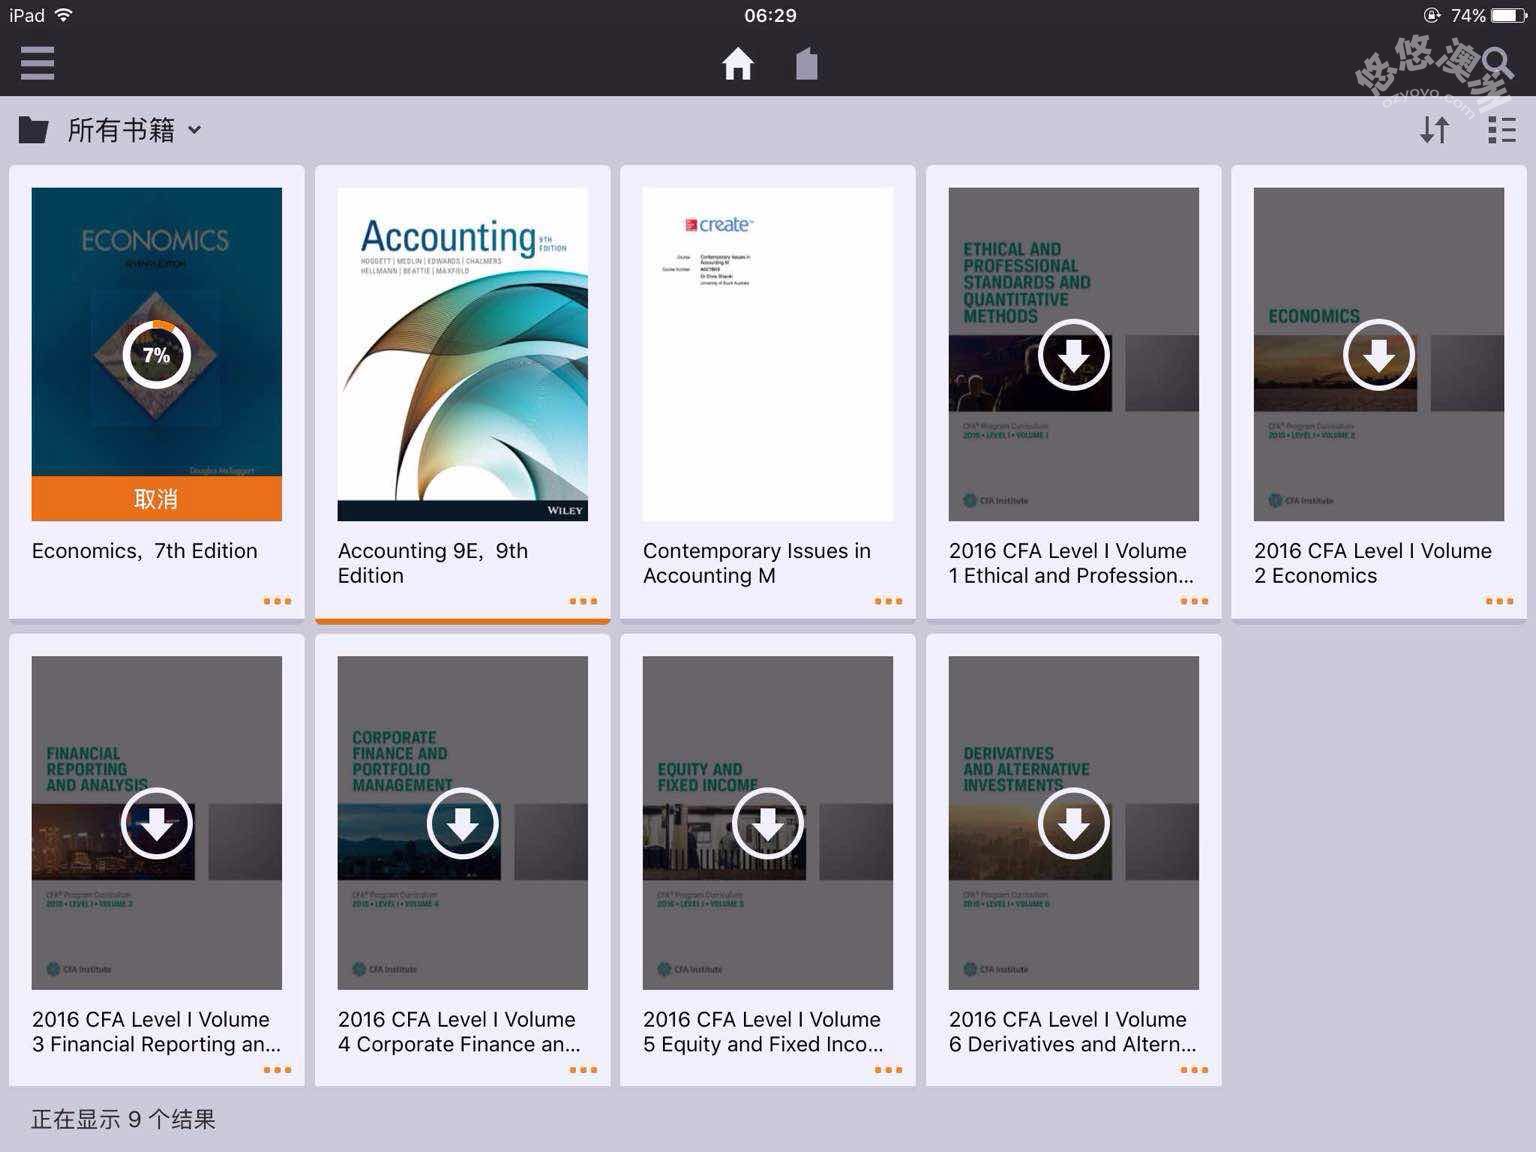The height and width of the screenshot is (1152, 1536).
Task: Download CFA Volume 1 Ethical book
Action: point(1073,354)
